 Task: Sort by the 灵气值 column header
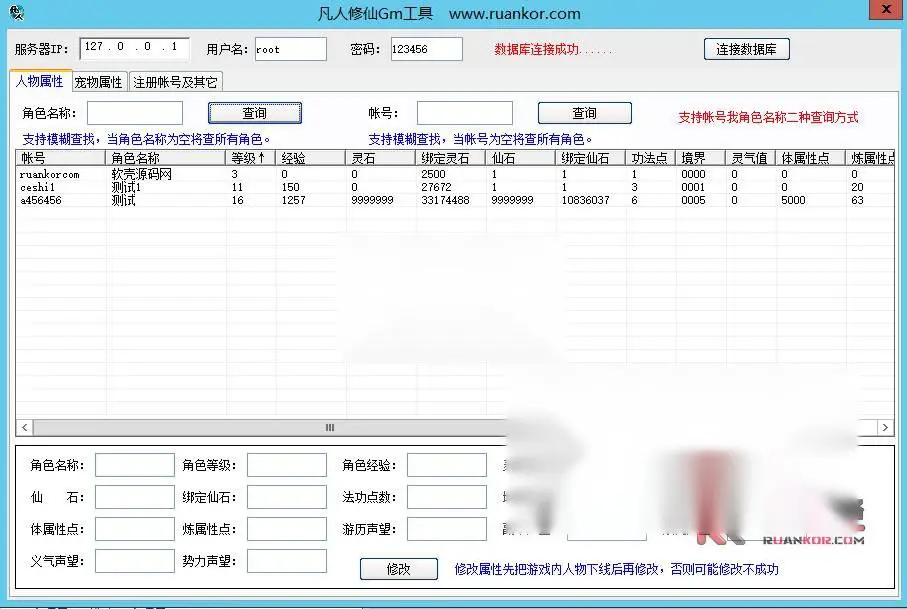[x=750, y=158]
